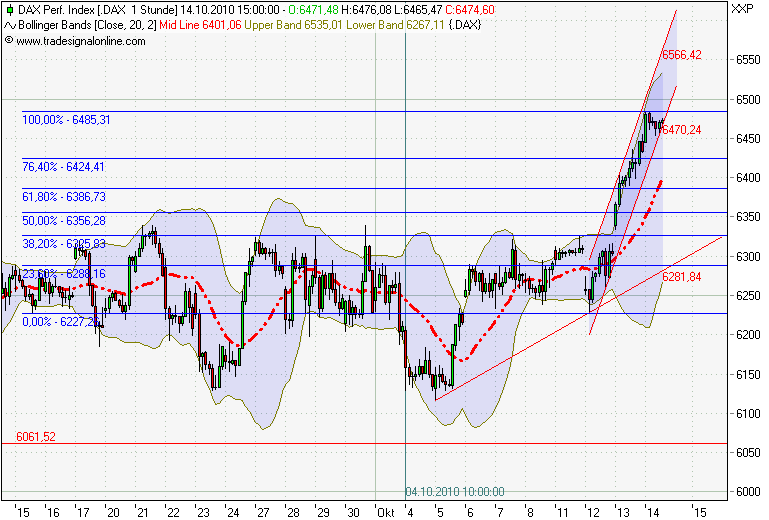
Task: Click the high value H:6476,08
Action: click(x=366, y=10)
